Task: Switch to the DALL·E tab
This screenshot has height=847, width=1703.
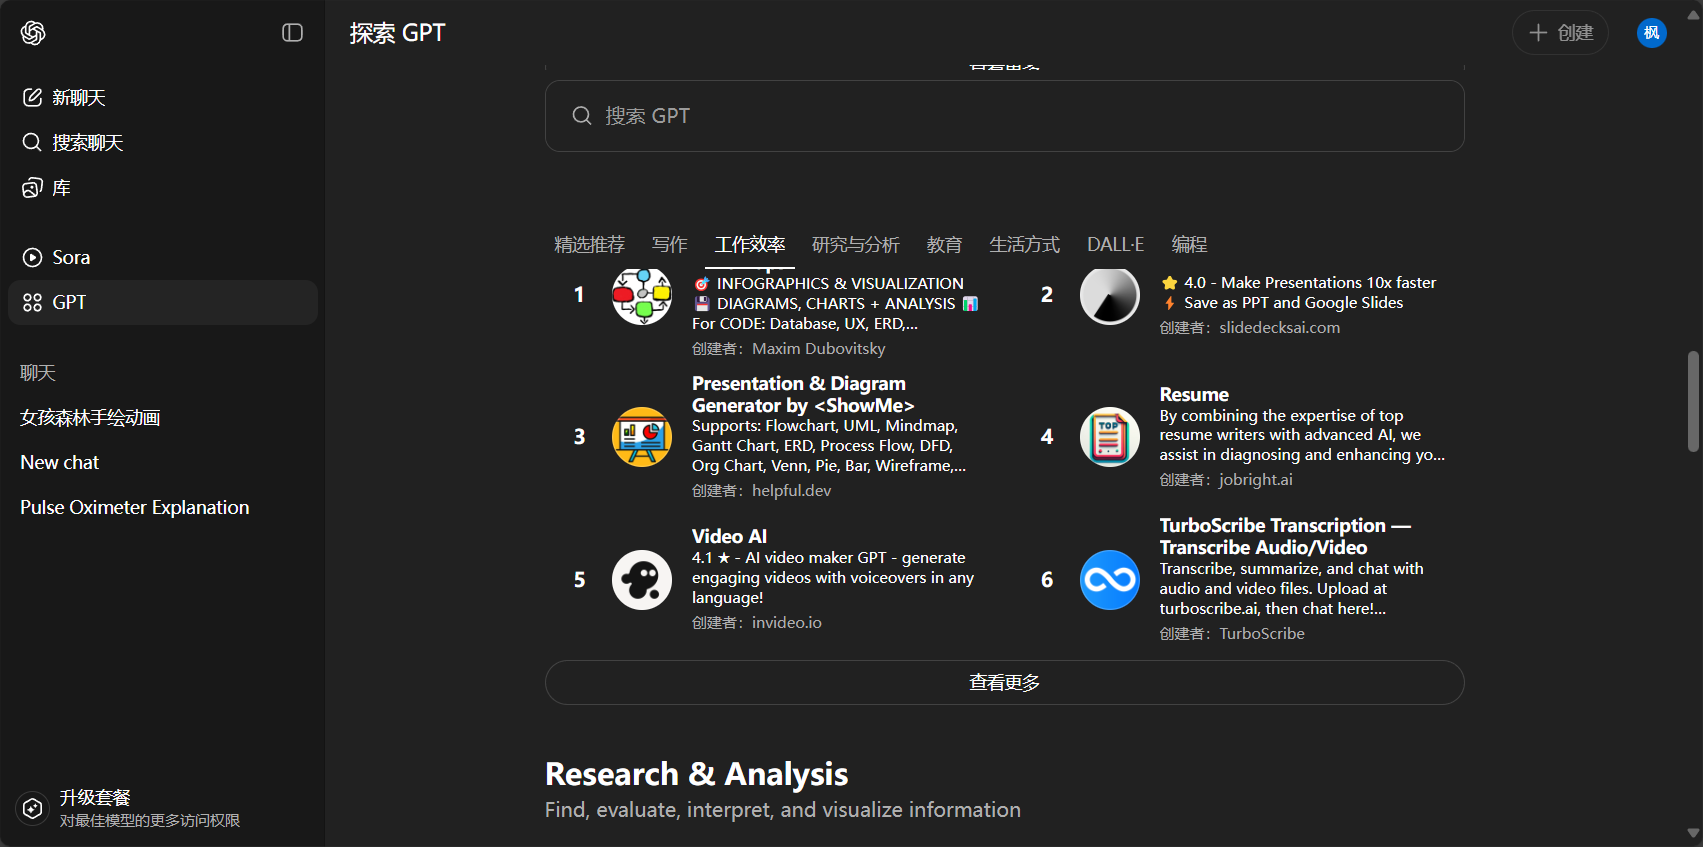Action: [1116, 245]
